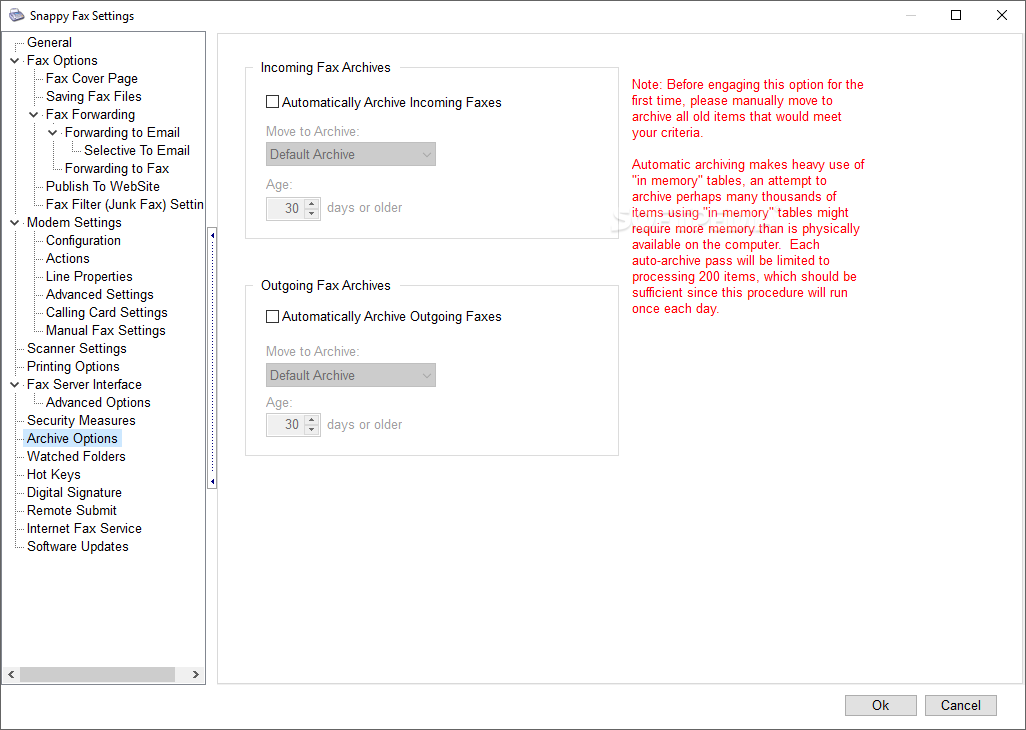The height and width of the screenshot is (730, 1026).
Task: Open Line Properties settings
Action: coord(89,276)
